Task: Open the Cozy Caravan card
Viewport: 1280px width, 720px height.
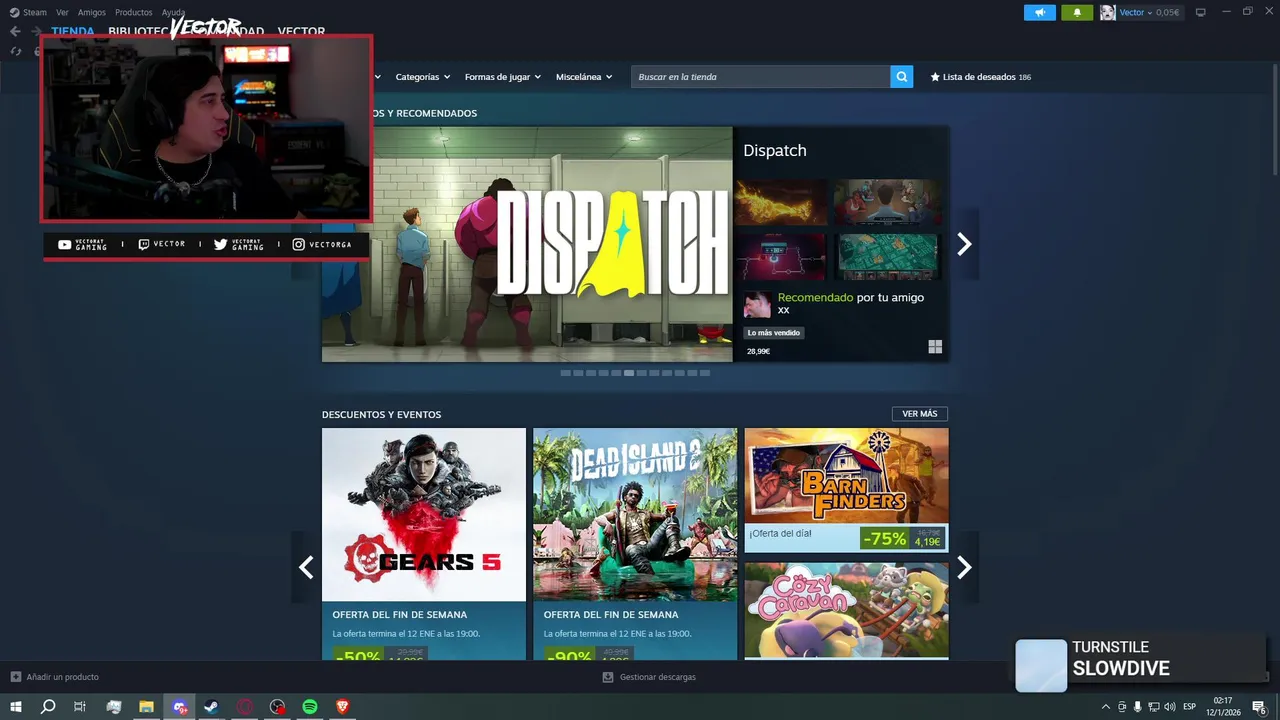Action: 846,610
